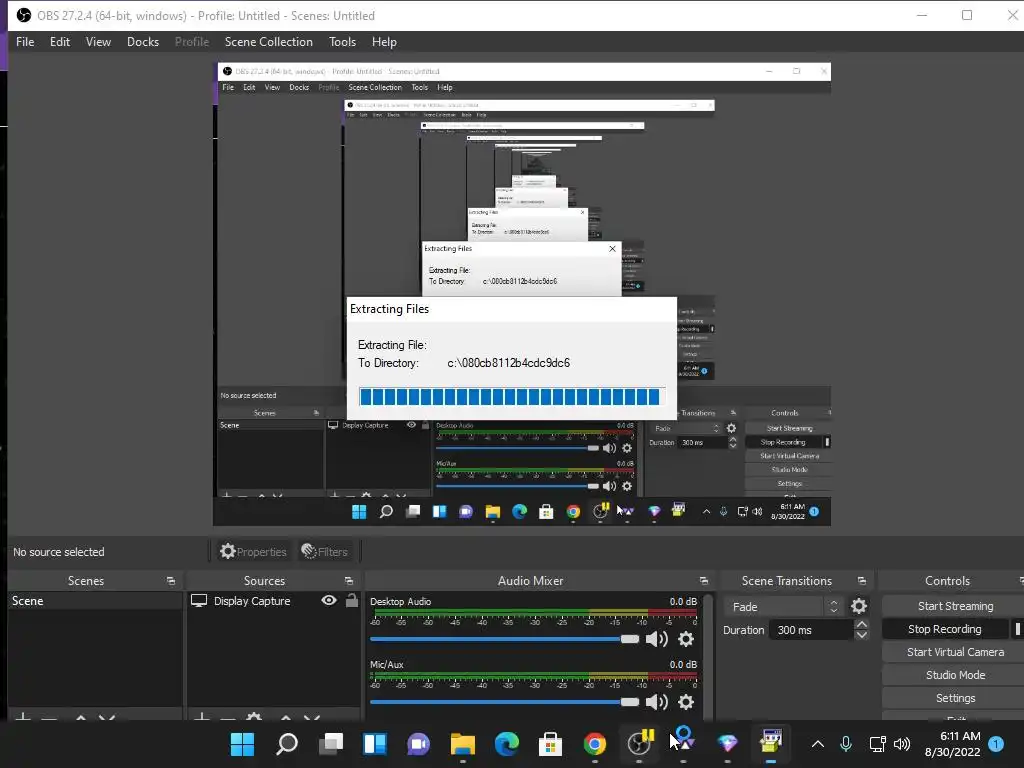Viewport: 1024px width, 768px height.
Task: Open OBS Settings
Action: (955, 698)
